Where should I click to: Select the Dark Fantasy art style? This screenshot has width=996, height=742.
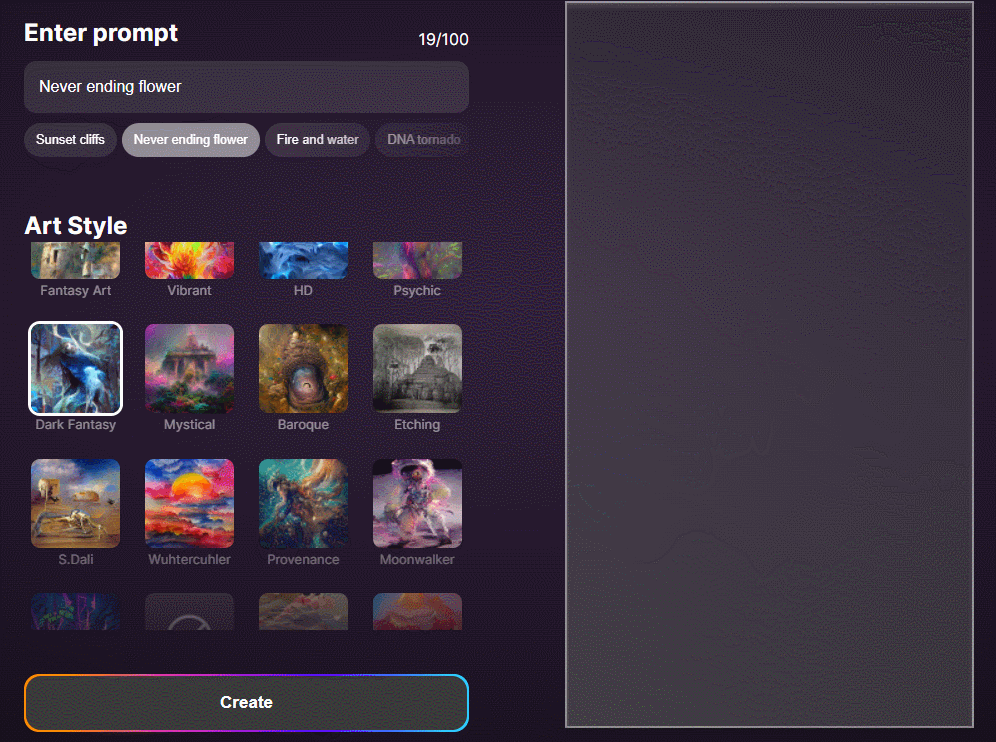pyautogui.click(x=76, y=368)
